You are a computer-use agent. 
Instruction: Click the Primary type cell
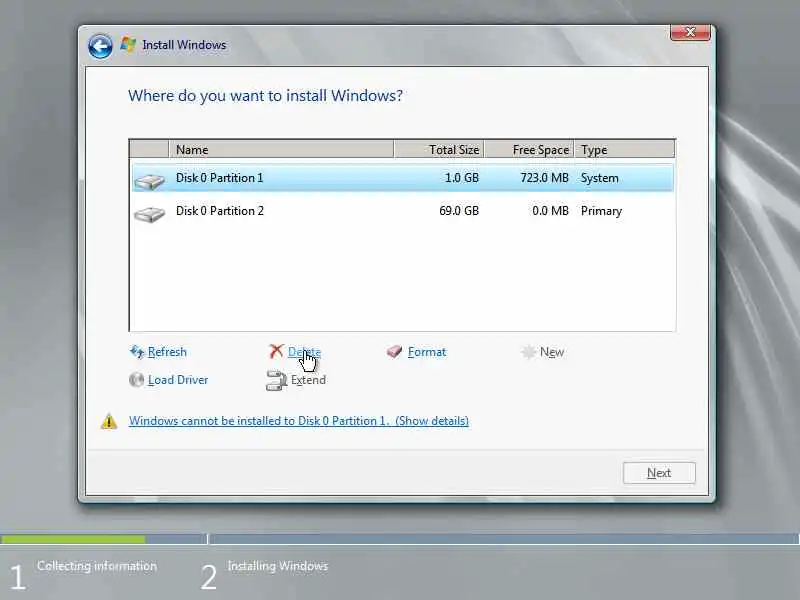[601, 211]
